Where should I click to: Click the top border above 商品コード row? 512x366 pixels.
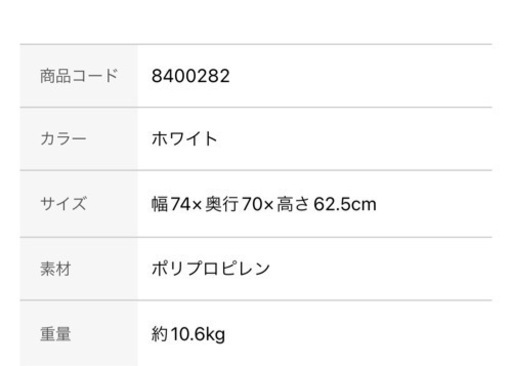tap(256, 44)
